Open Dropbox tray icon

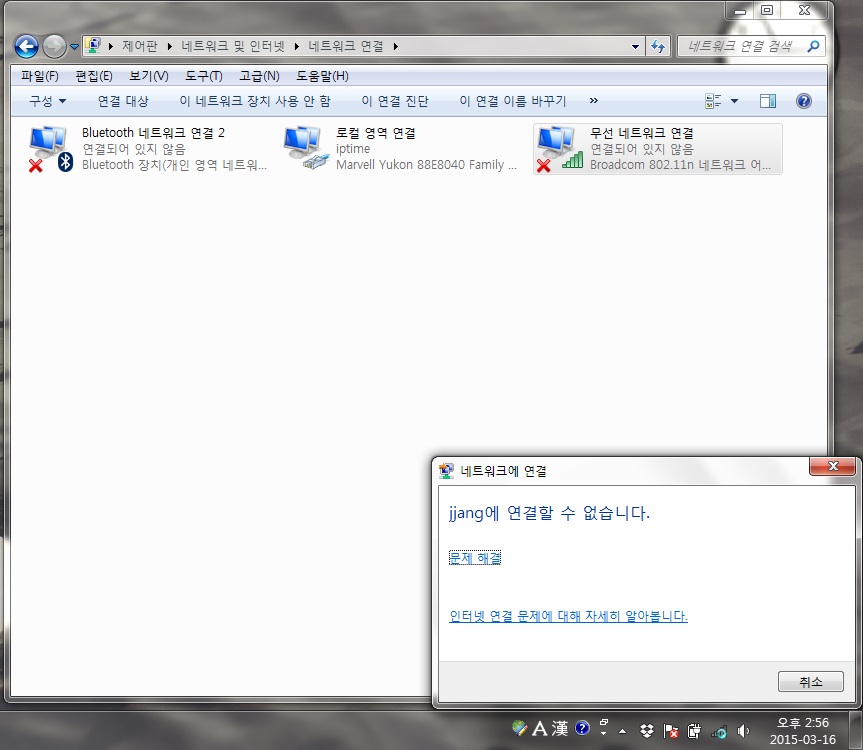647,730
